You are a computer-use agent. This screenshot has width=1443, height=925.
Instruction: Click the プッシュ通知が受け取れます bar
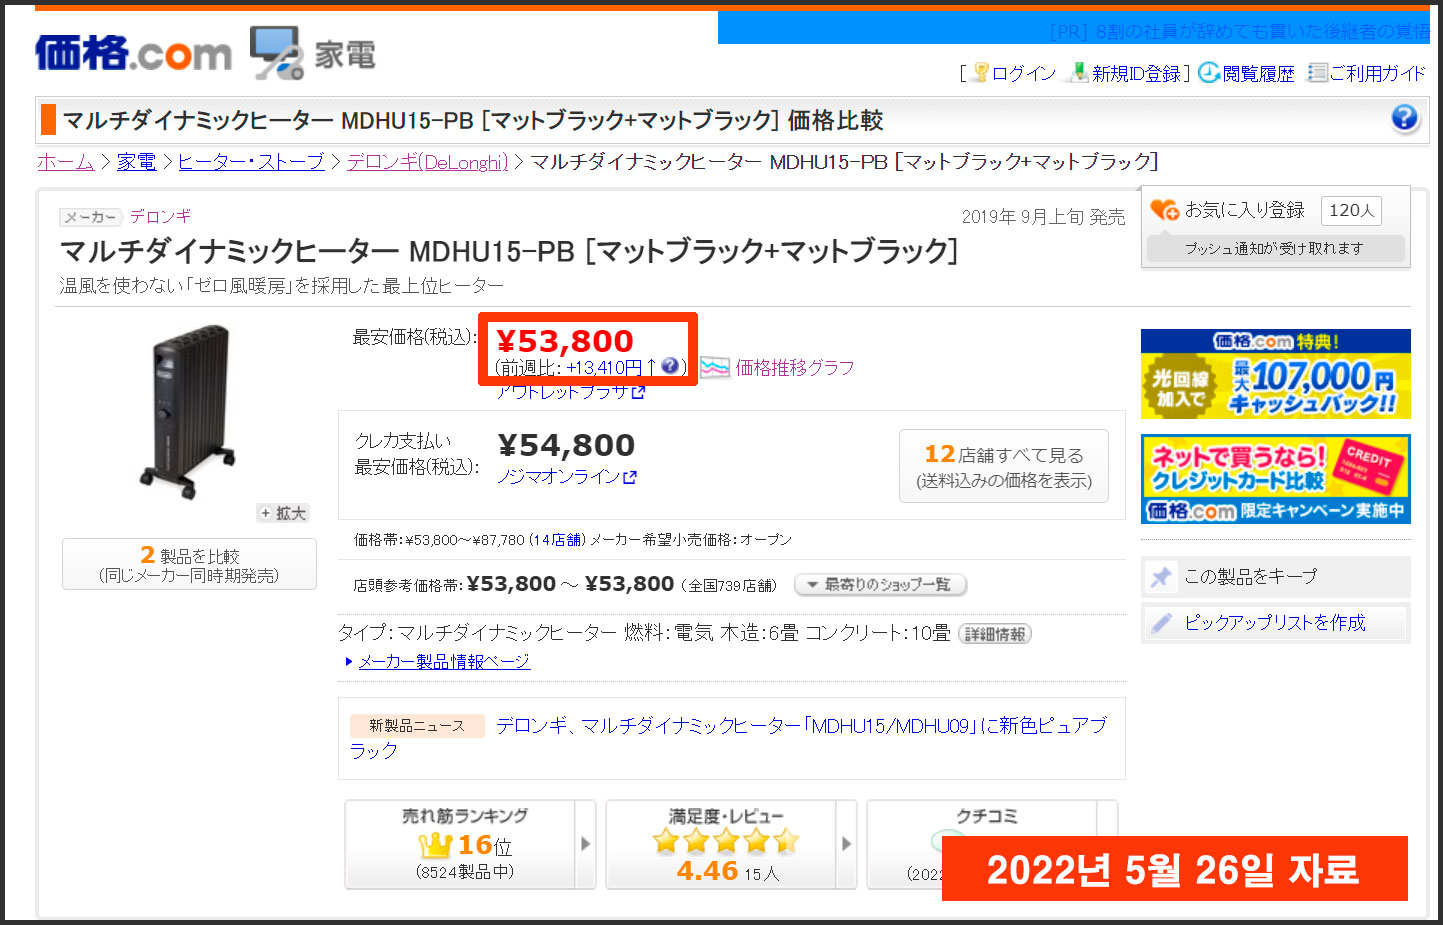pyautogui.click(x=1275, y=248)
